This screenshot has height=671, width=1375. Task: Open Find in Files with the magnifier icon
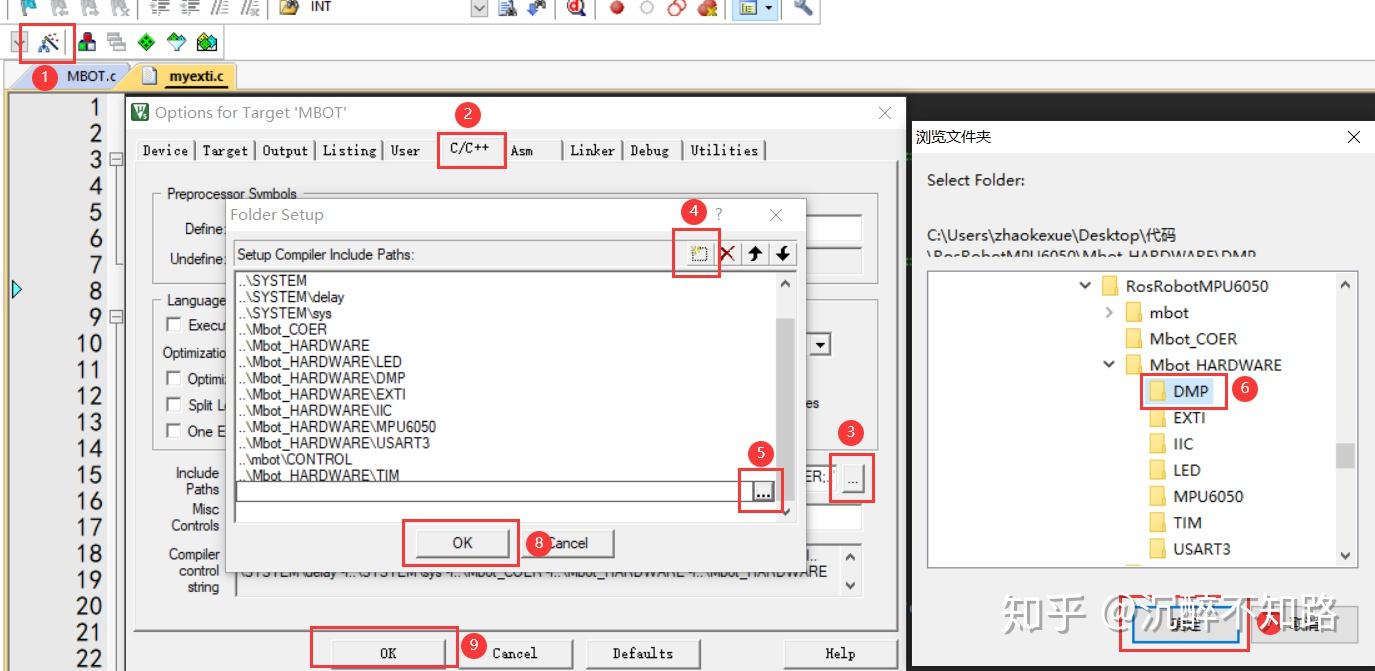pyautogui.click(x=576, y=8)
